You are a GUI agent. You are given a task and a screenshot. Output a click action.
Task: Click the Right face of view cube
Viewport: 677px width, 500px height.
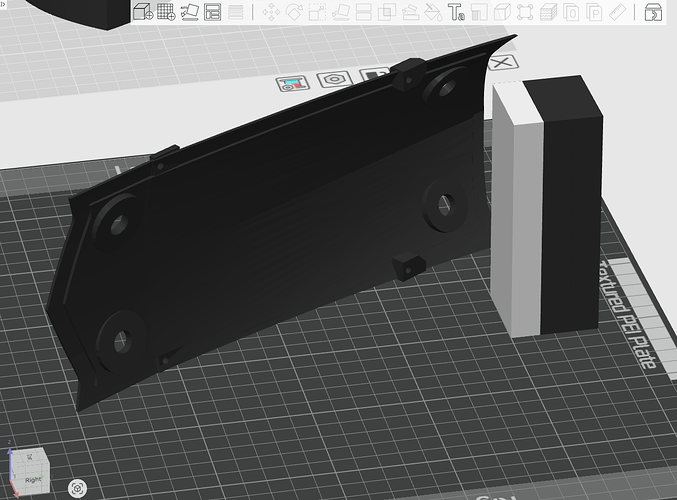click(32, 480)
